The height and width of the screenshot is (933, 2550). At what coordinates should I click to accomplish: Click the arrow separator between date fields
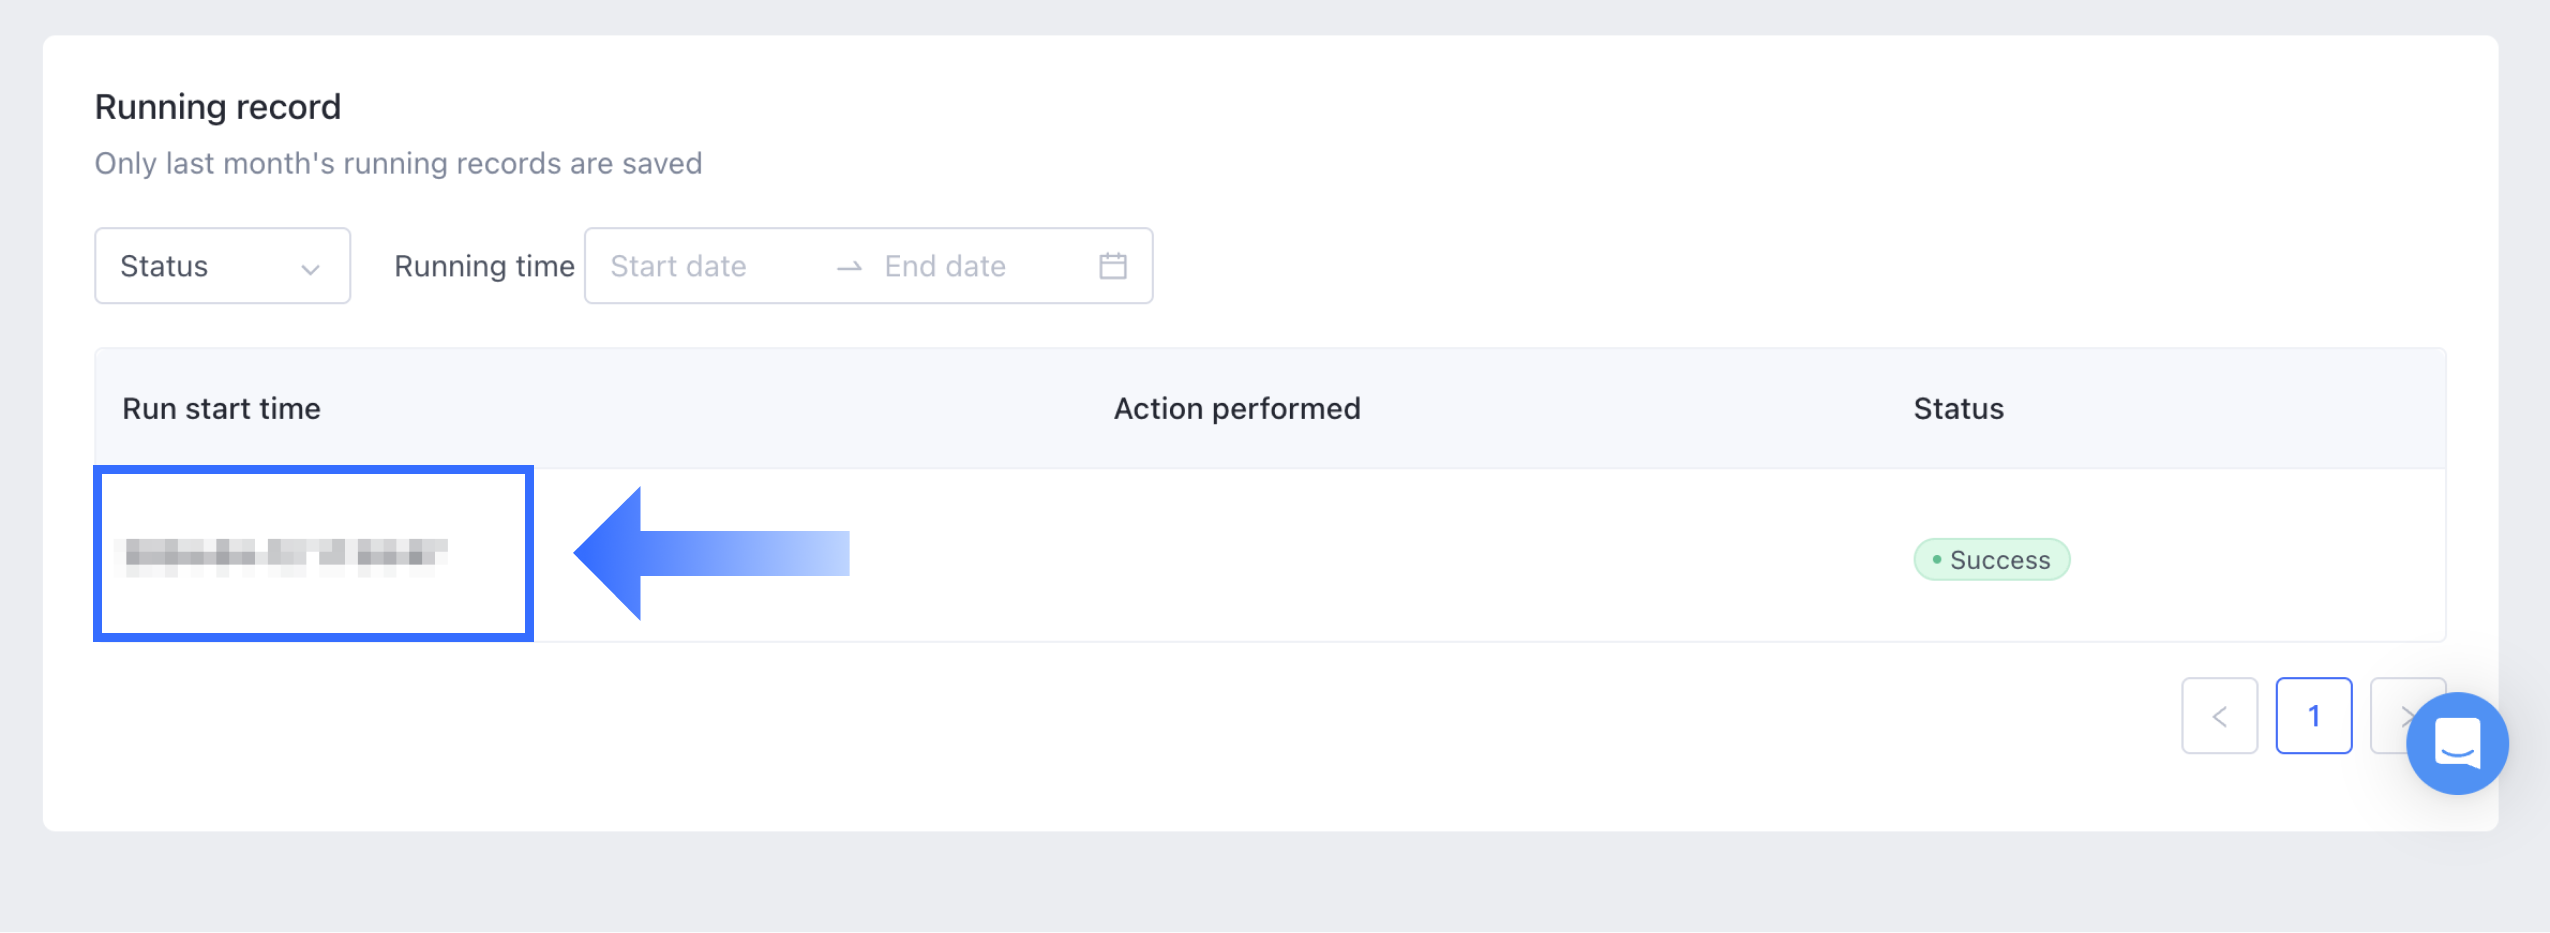click(849, 267)
